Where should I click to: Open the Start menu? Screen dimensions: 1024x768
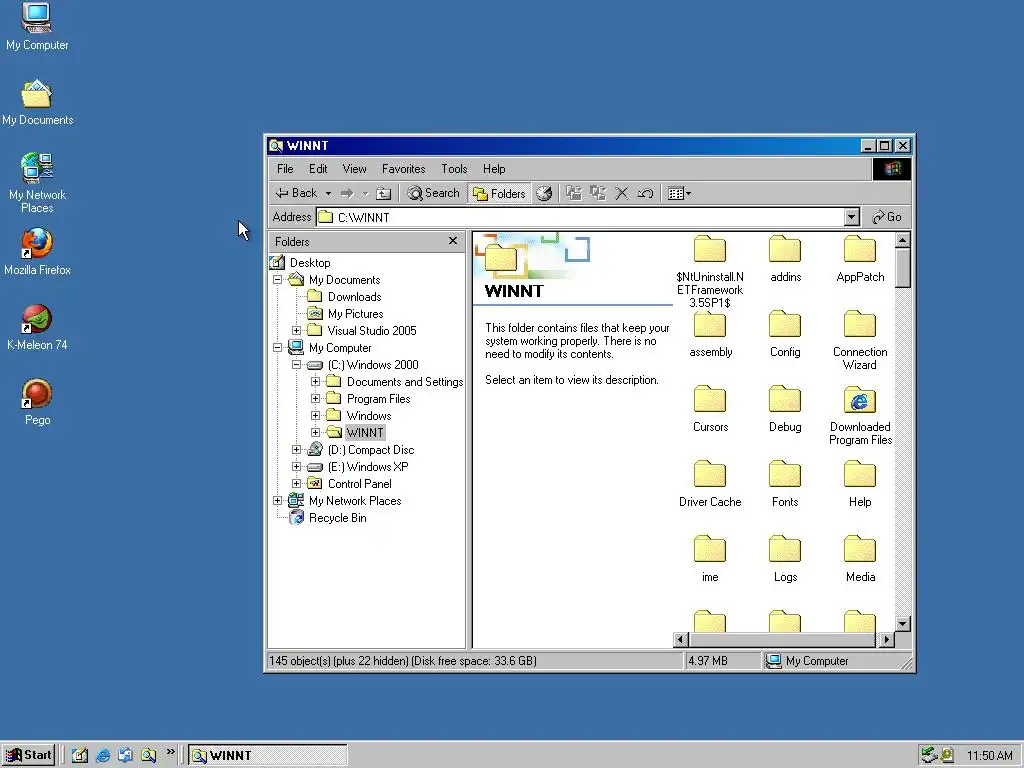point(29,755)
